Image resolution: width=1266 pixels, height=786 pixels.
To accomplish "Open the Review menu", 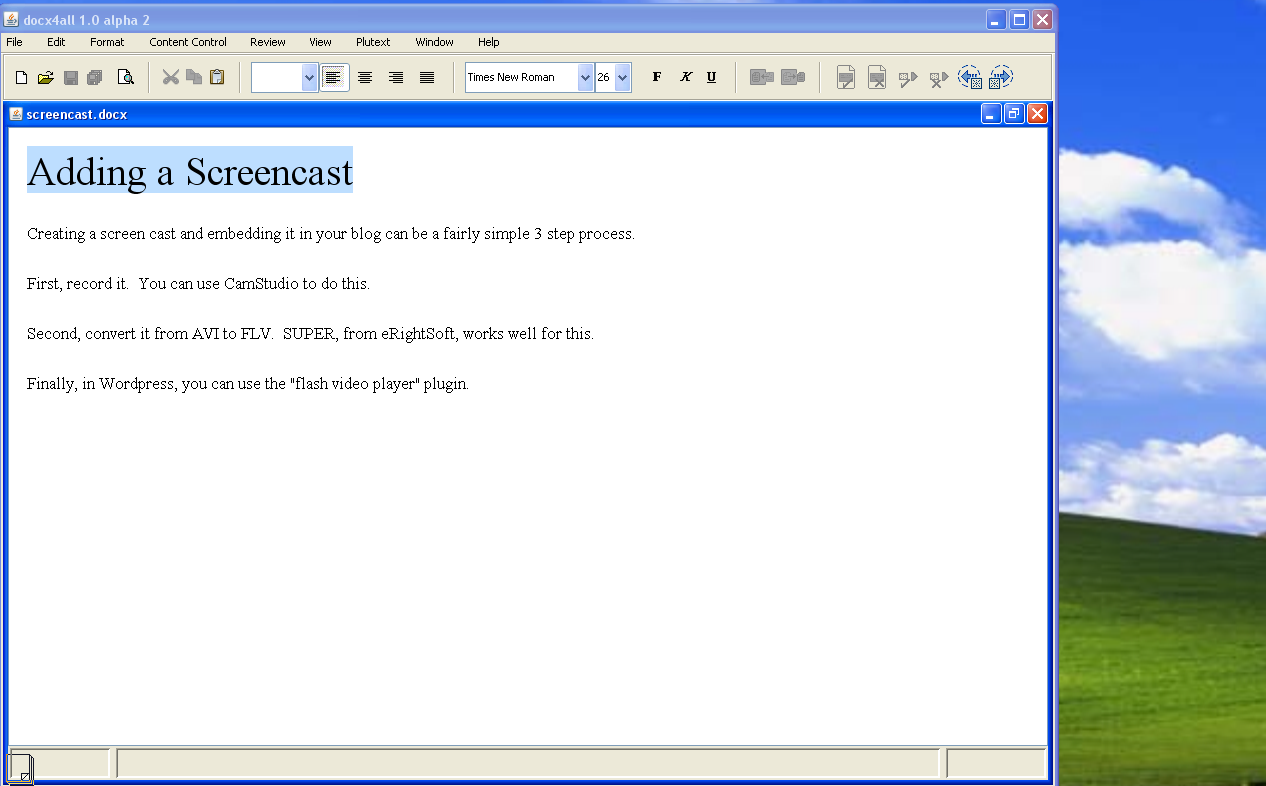I will (x=268, y=42).
